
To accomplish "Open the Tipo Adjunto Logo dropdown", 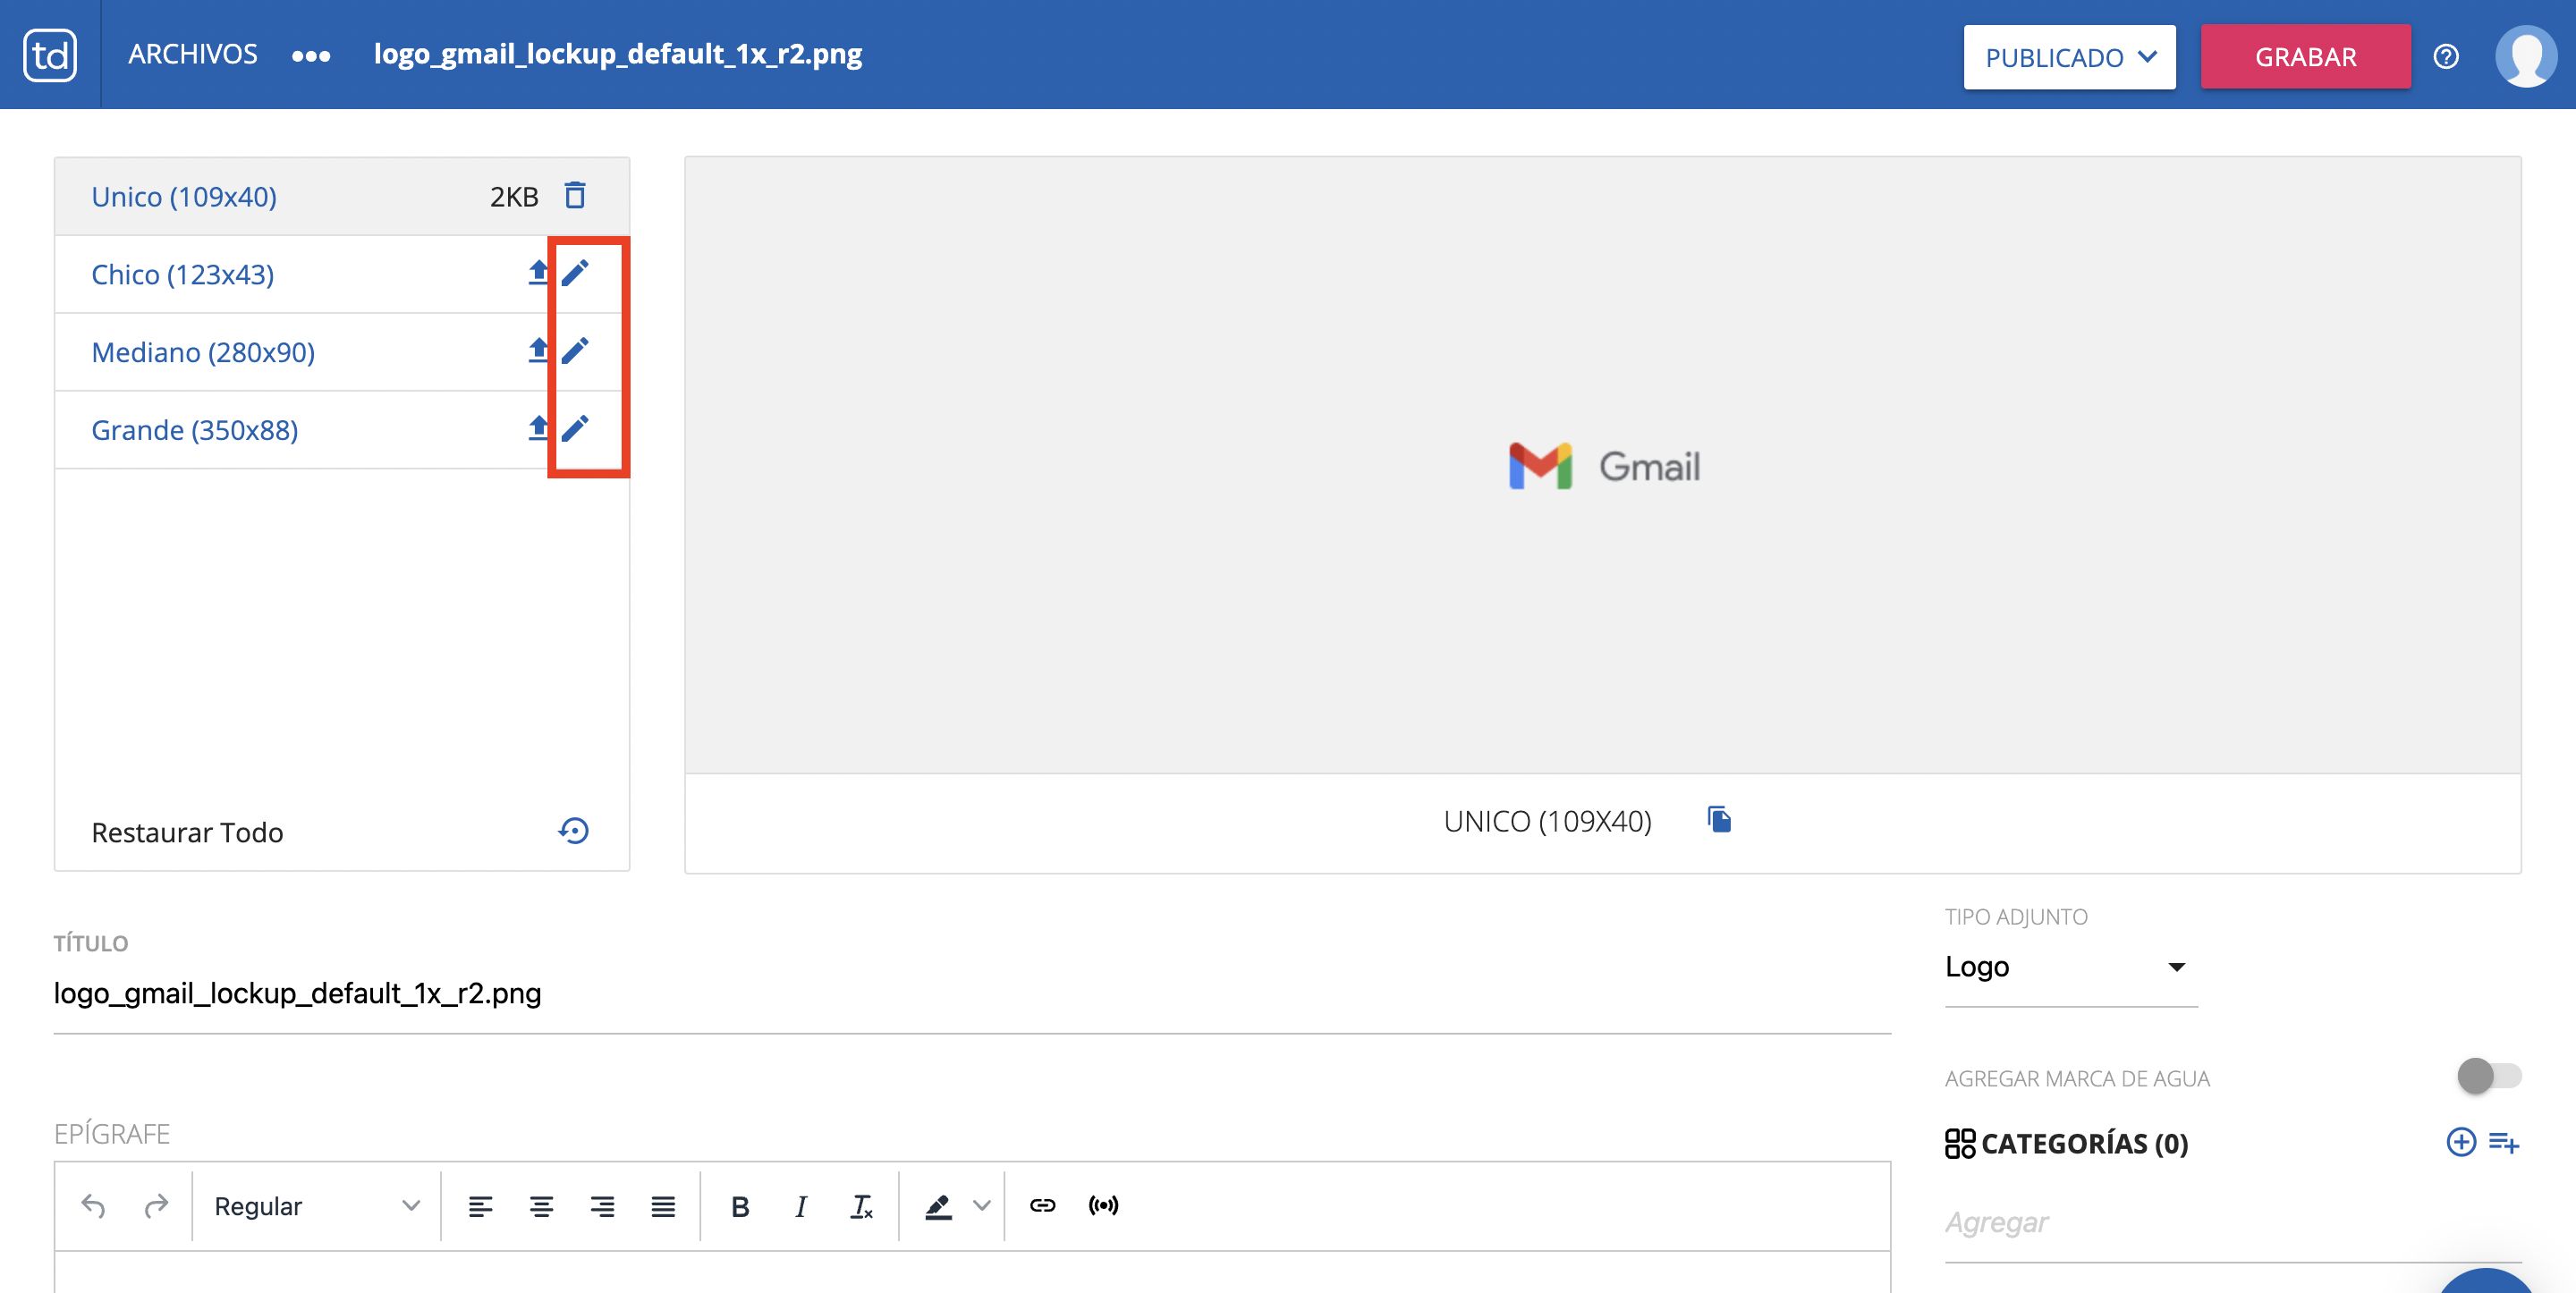I will 2070,967.
